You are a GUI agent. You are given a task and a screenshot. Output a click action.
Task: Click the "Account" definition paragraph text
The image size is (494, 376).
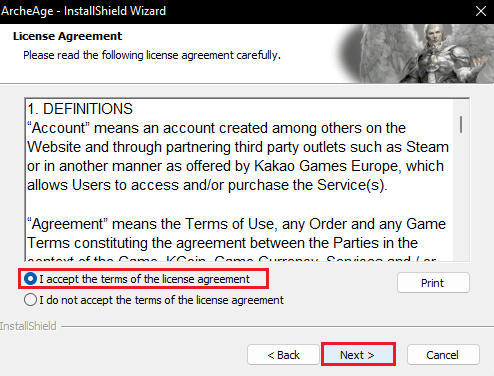238,156
